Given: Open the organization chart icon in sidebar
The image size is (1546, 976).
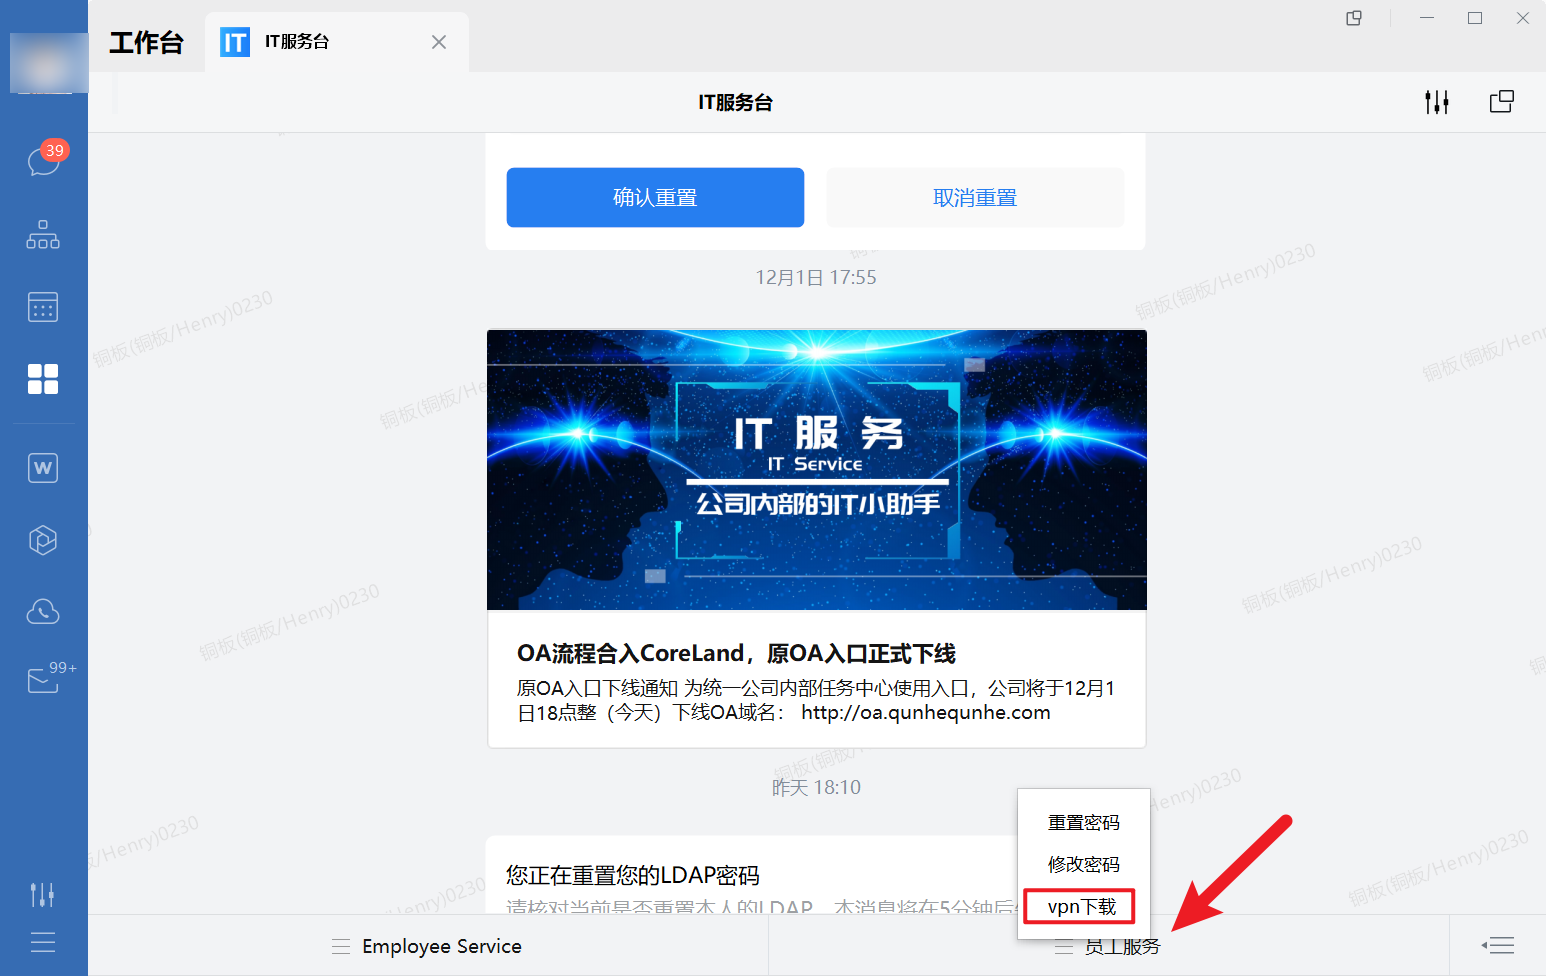Looking at the screenshot, I should click(43, 235).
